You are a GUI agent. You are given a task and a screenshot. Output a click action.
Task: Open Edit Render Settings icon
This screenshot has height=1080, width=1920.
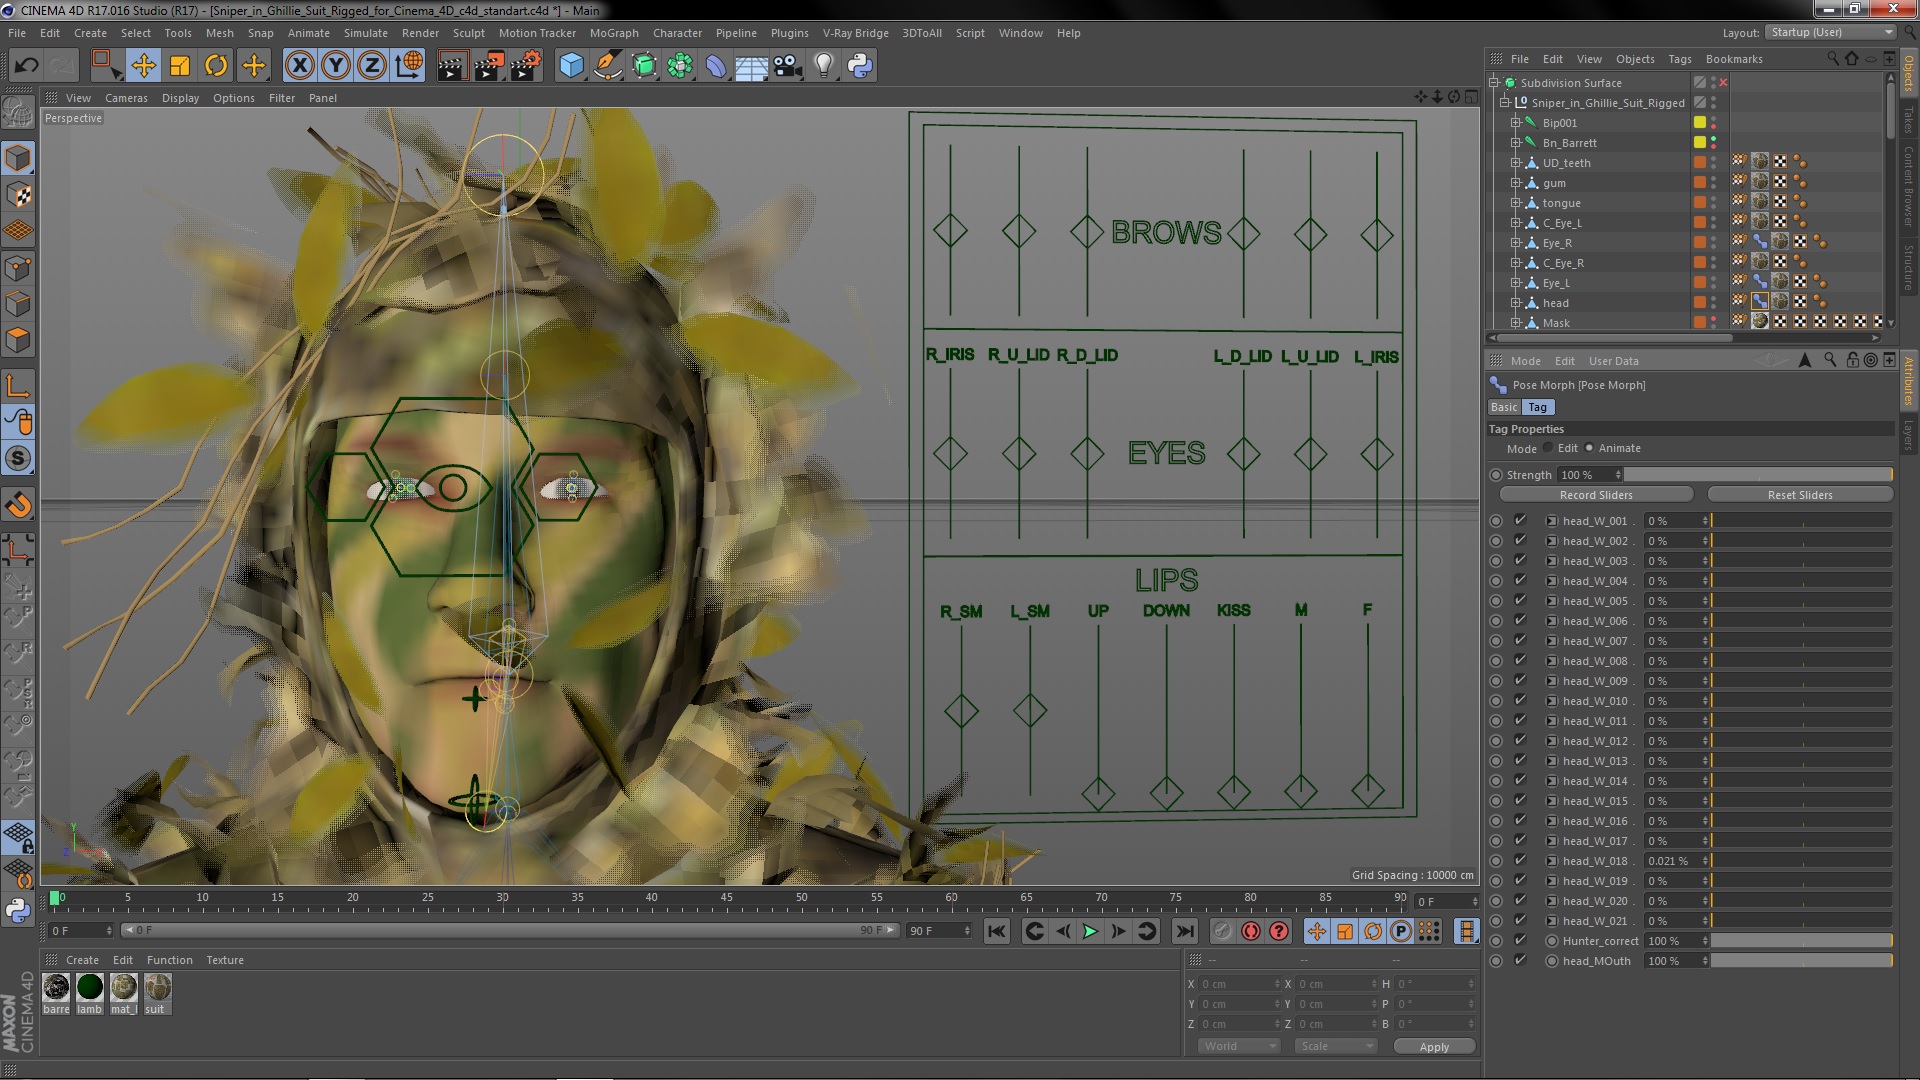[525, 66]
